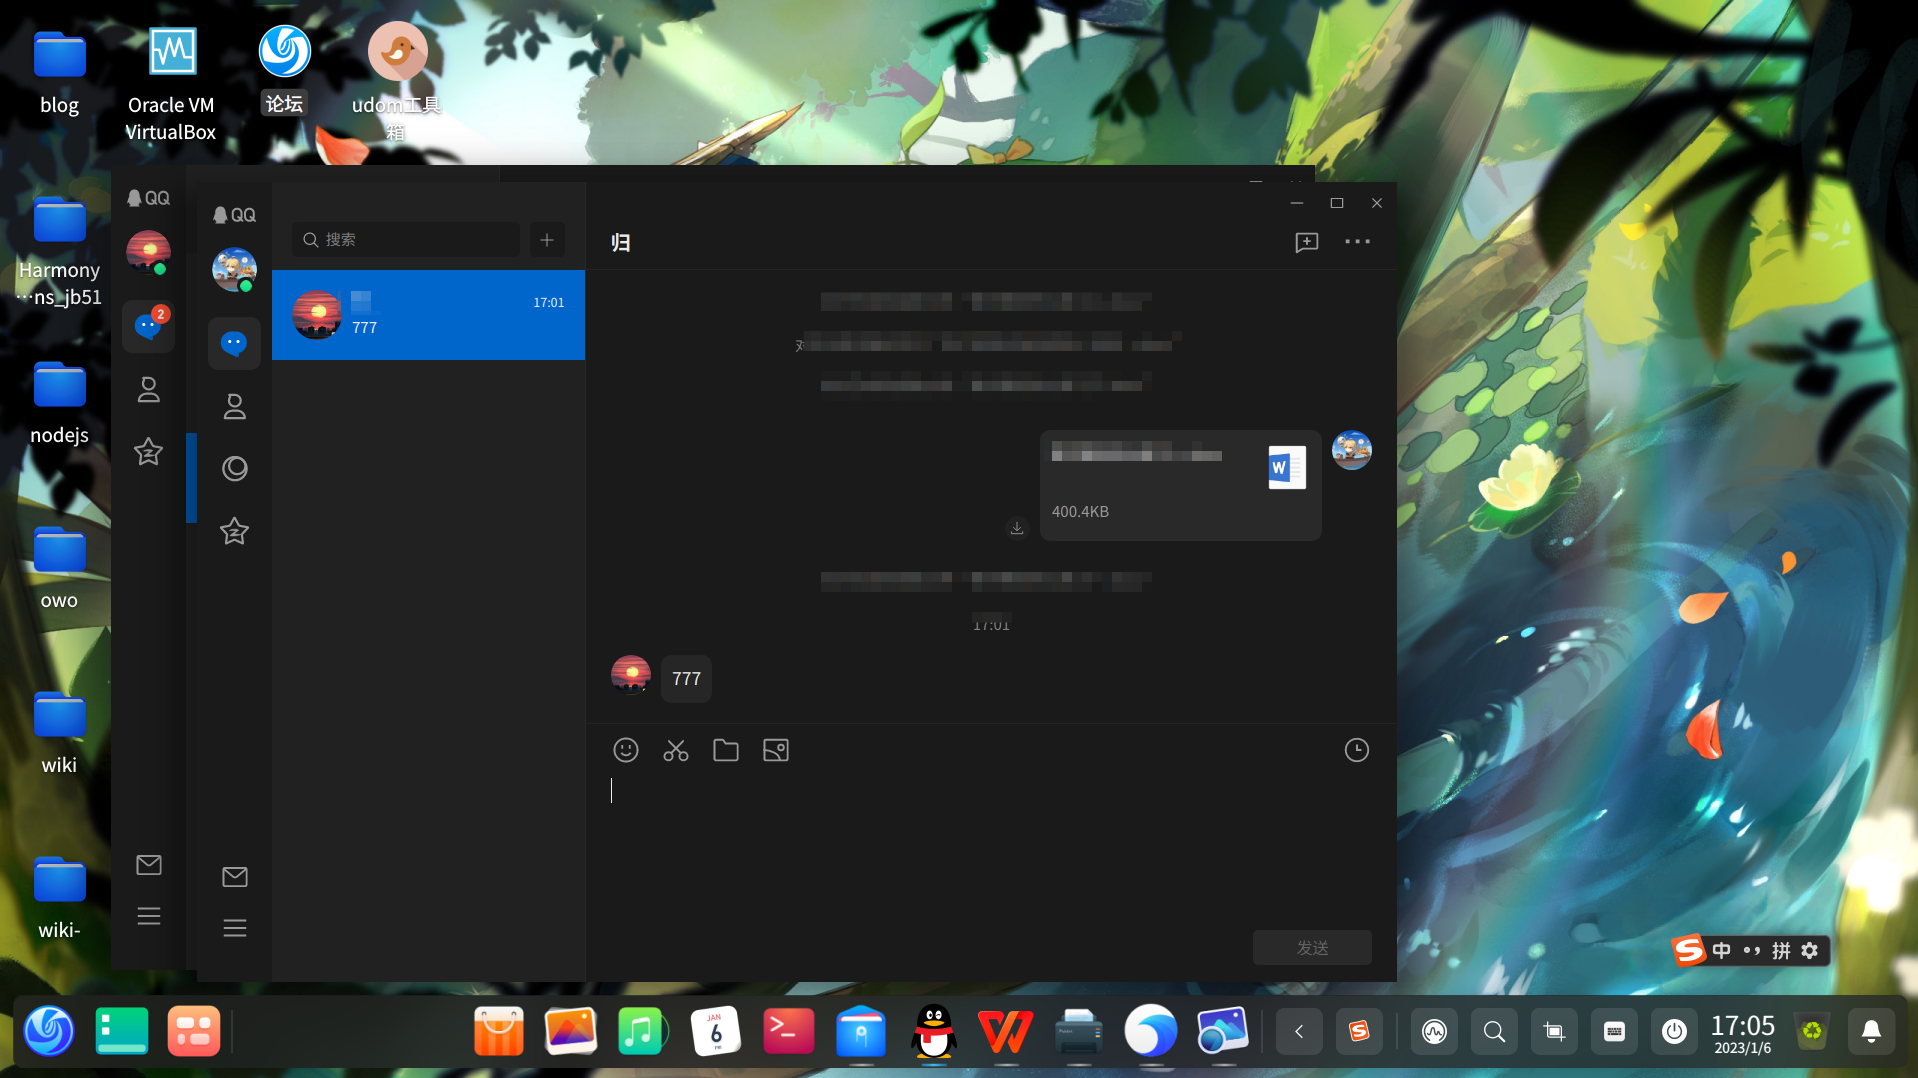This screenshot has width=1918, height=1078.
Task: Open the QQ penguin in the dock
Action: coord(934,1031)
